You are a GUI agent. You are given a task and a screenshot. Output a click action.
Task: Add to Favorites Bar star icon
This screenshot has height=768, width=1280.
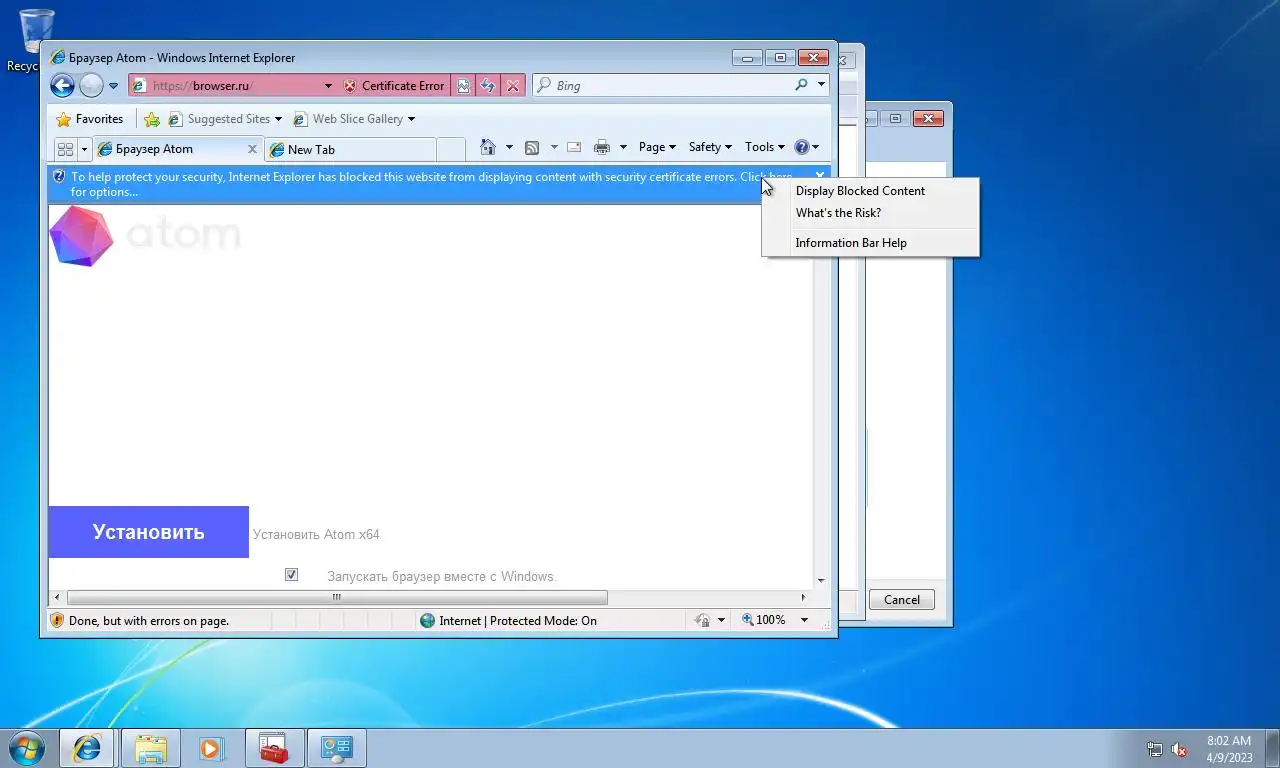pos(152,119)
